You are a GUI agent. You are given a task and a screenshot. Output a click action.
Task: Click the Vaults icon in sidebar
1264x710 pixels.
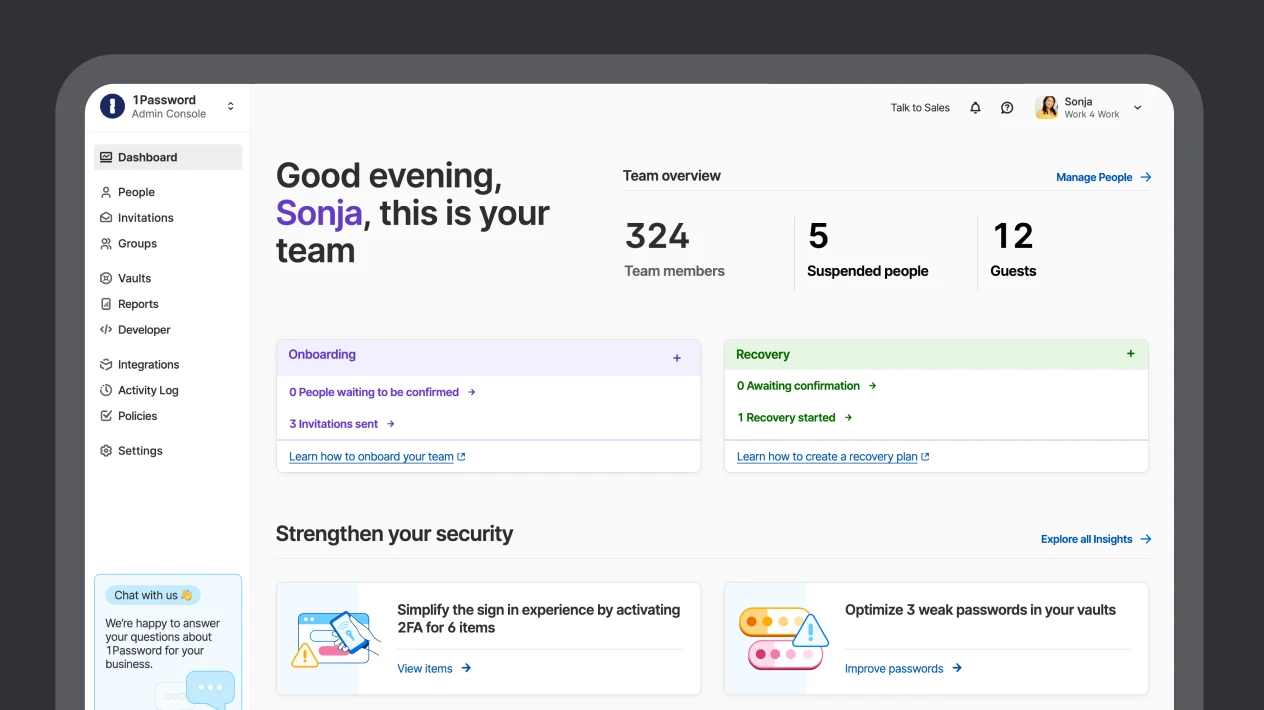[106, 278]
